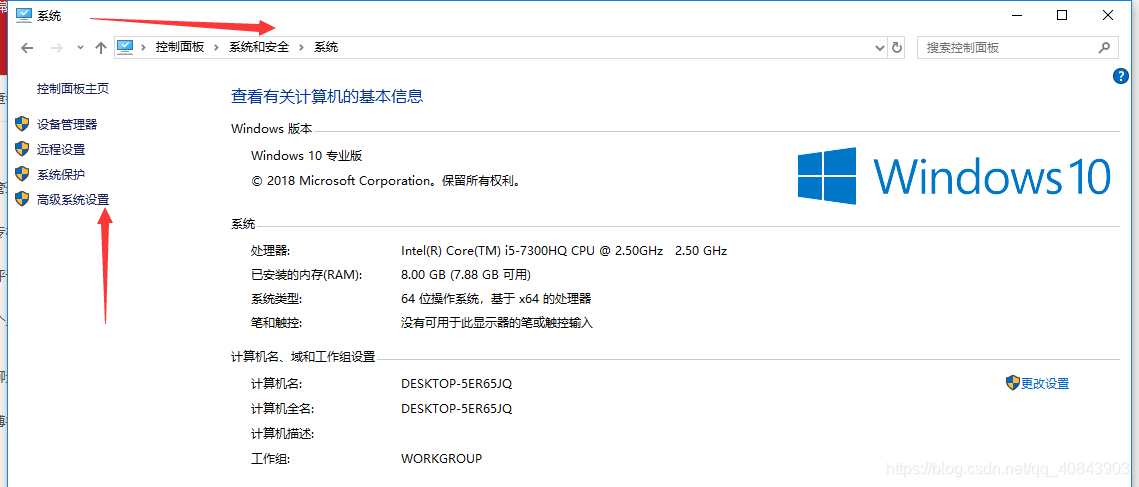Click the '64 位操作系统' system type value
Screen dimensions: 1139x487
coord(496,299)
